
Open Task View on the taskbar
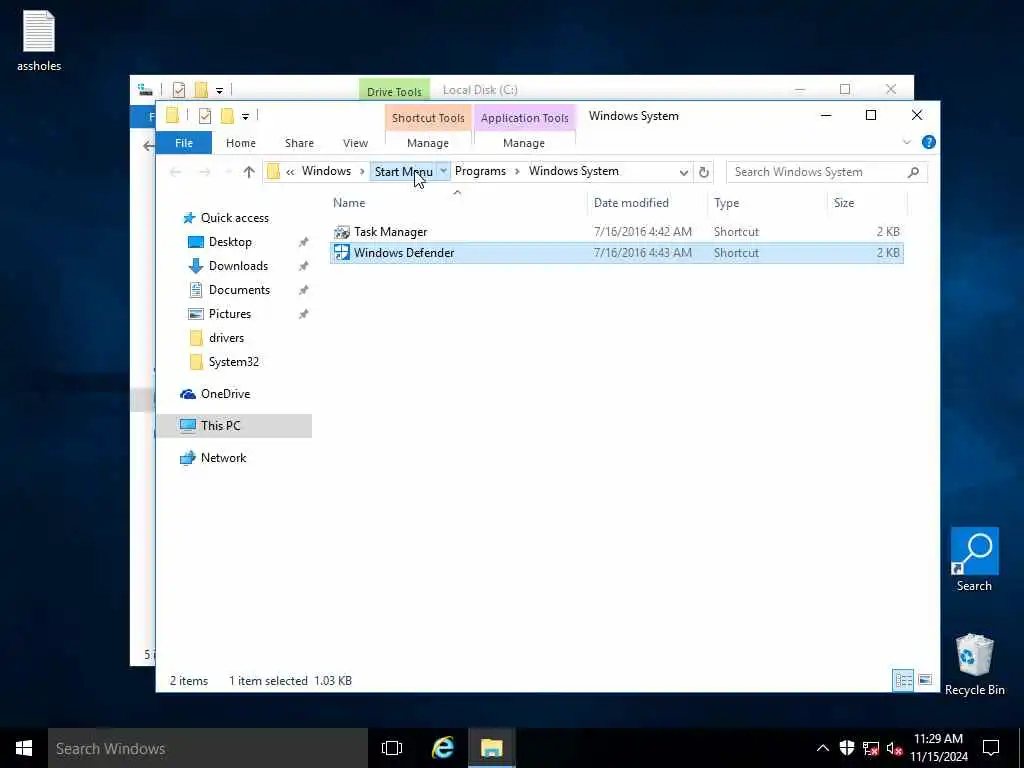click(392, 748)
